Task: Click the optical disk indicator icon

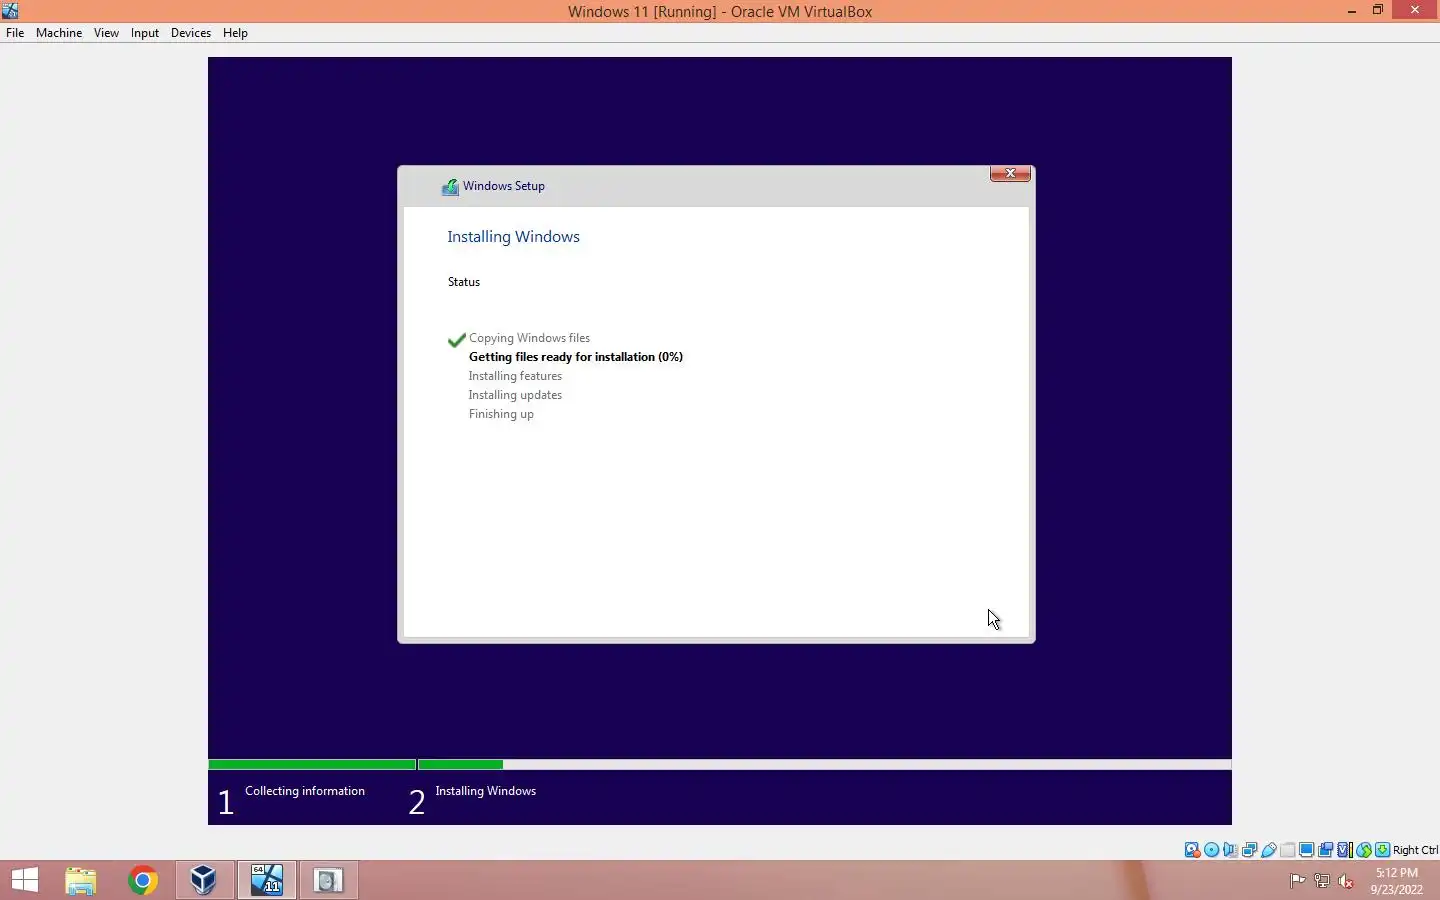Action: pos(1211,850)
